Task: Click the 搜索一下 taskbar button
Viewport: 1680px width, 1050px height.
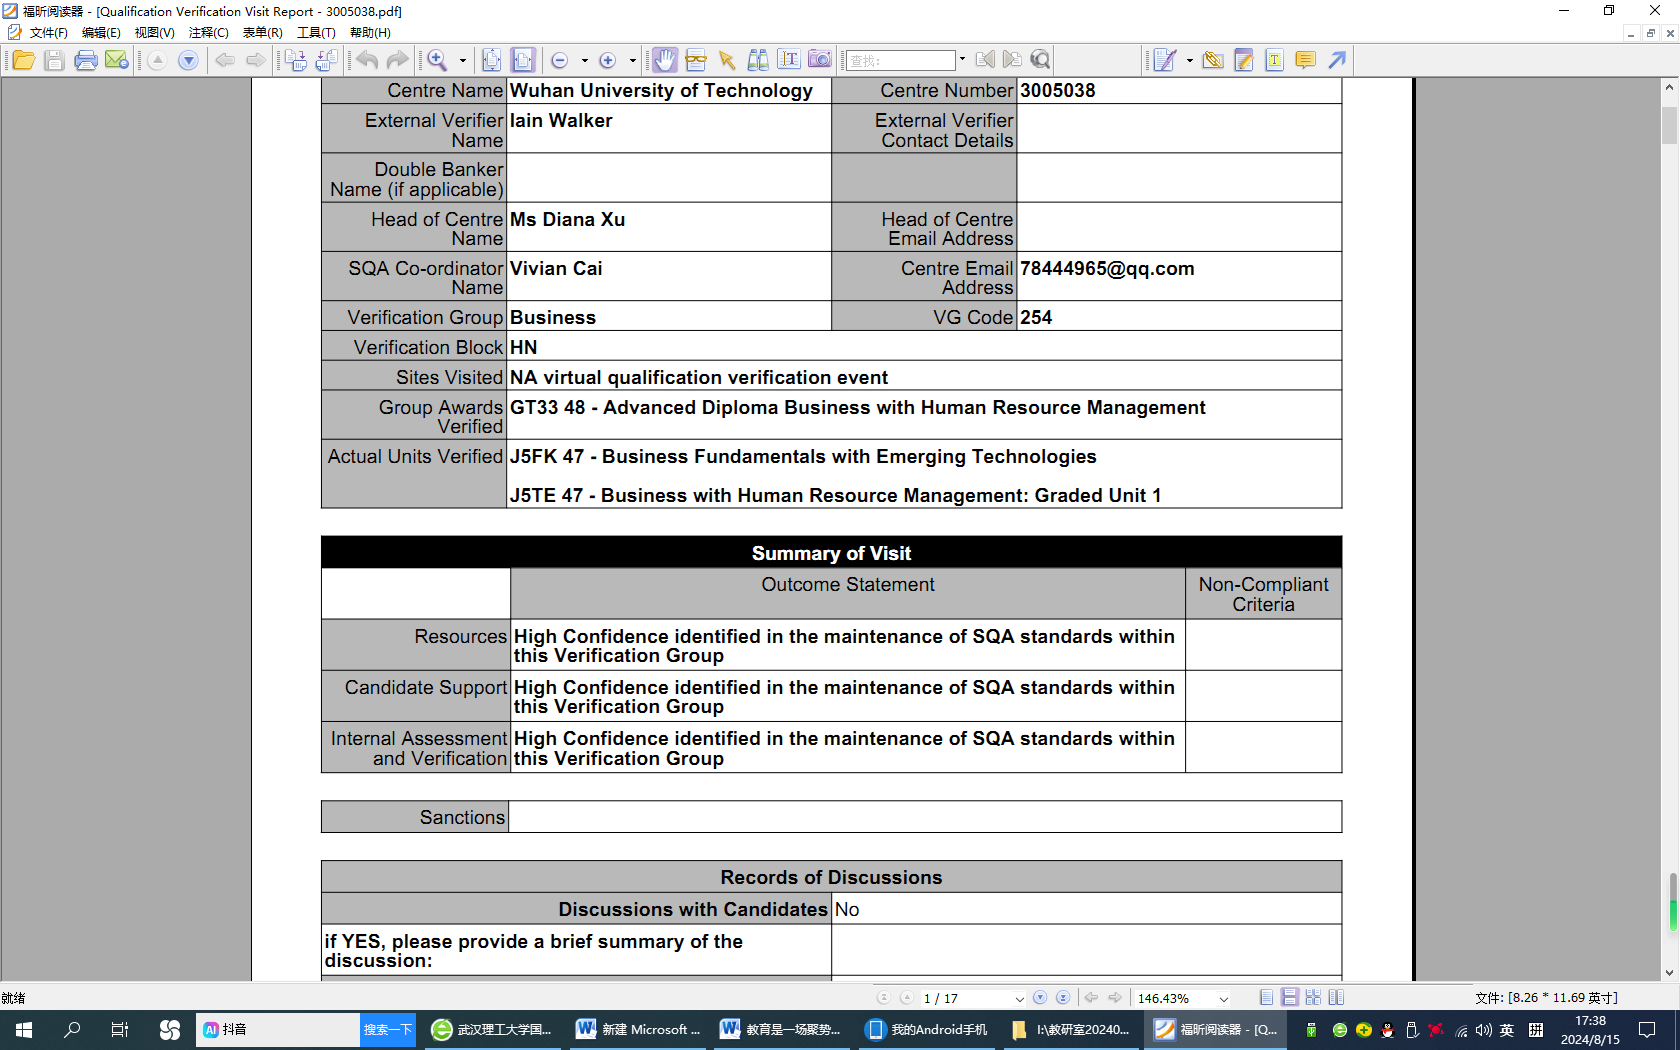Action: (x=387, y=1030)
